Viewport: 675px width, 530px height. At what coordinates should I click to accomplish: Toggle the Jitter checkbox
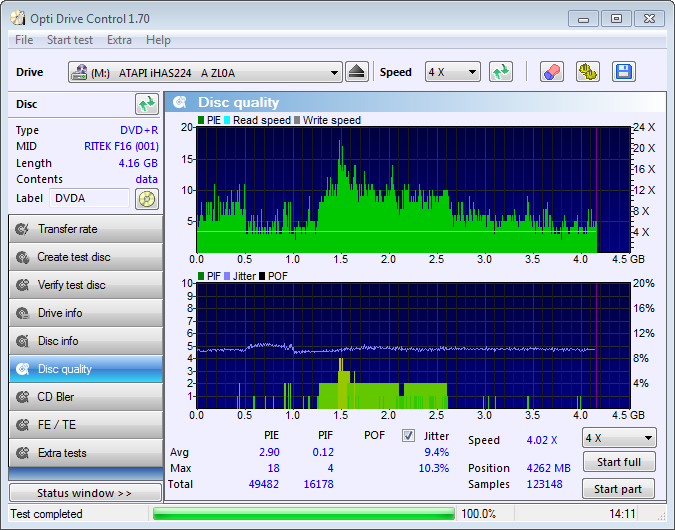point(408,436)
